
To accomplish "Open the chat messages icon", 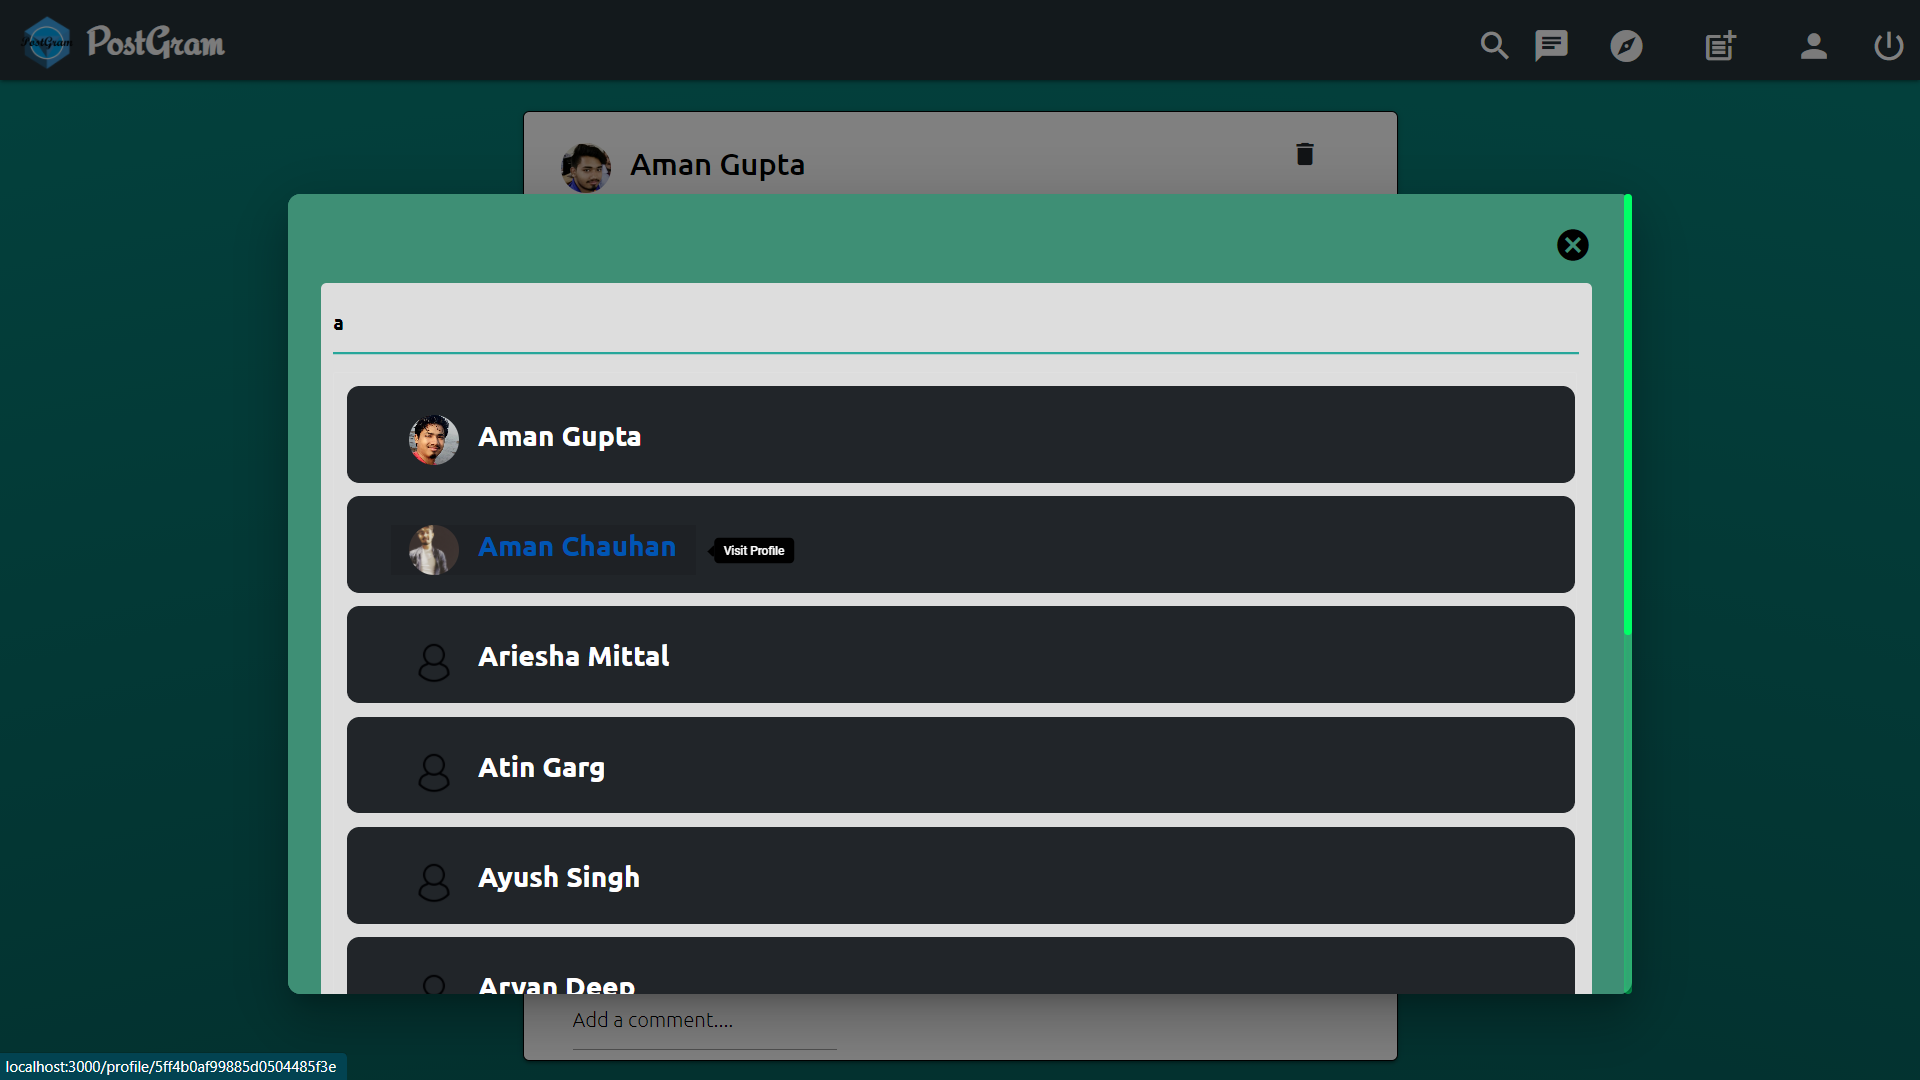I will pos(1551,45).
